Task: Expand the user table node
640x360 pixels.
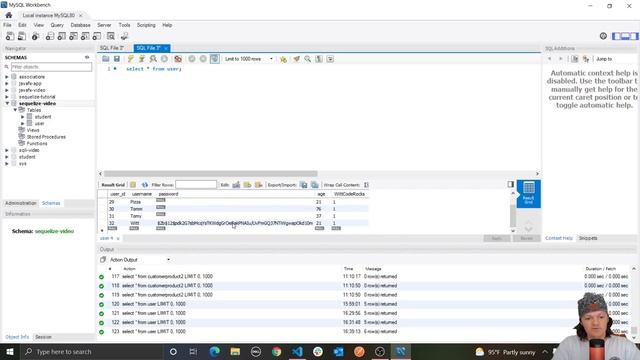Action: click(x=23, y=123)
